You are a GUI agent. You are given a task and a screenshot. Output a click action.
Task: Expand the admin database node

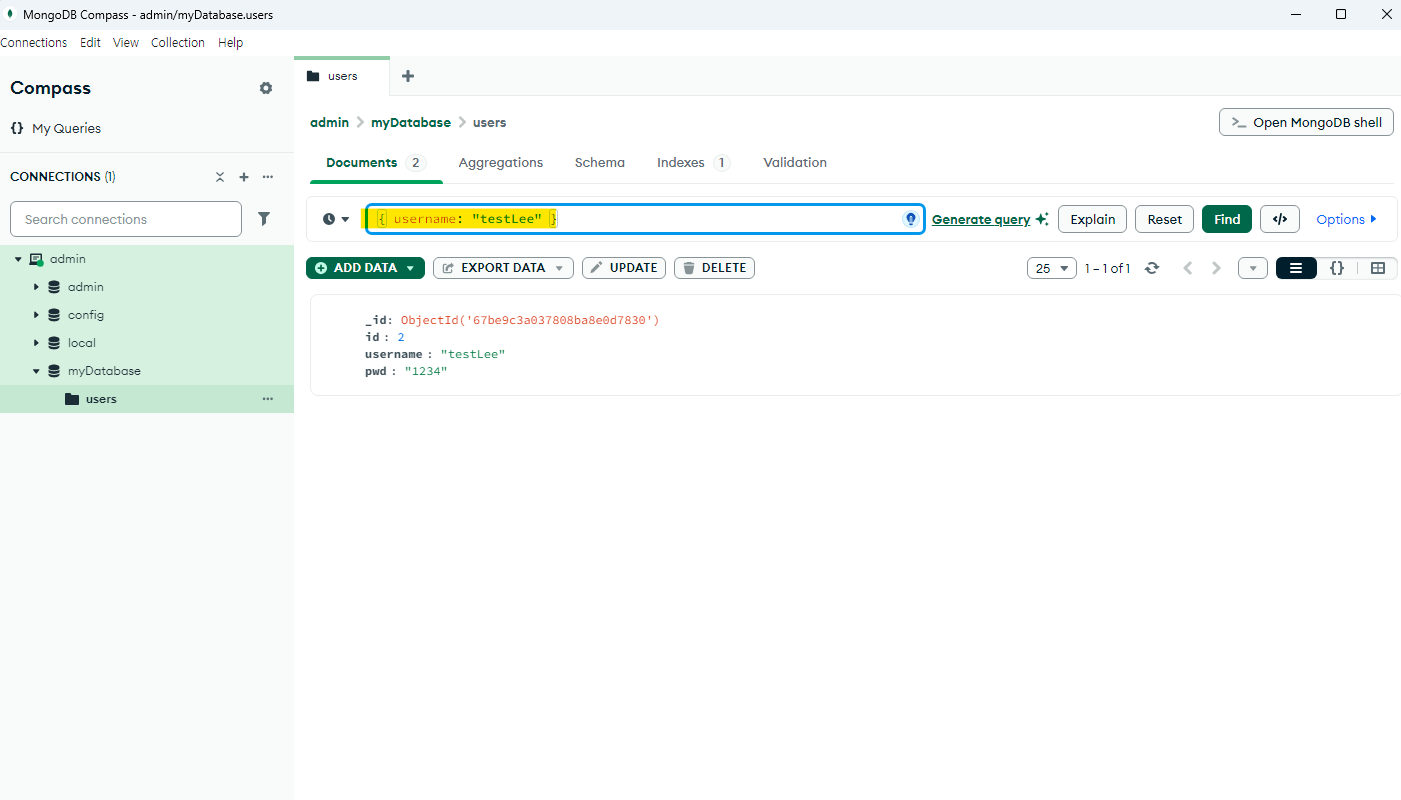point(36,287)
